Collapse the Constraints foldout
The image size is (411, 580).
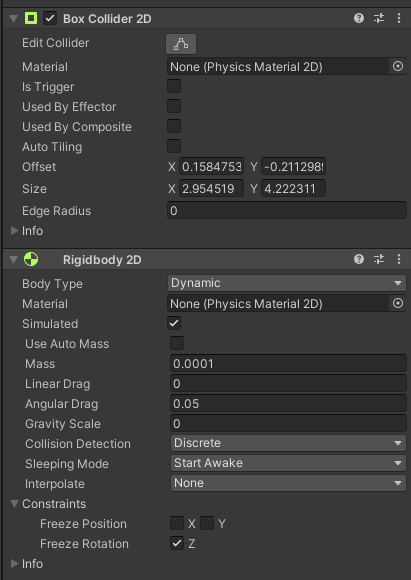(14, 503)
